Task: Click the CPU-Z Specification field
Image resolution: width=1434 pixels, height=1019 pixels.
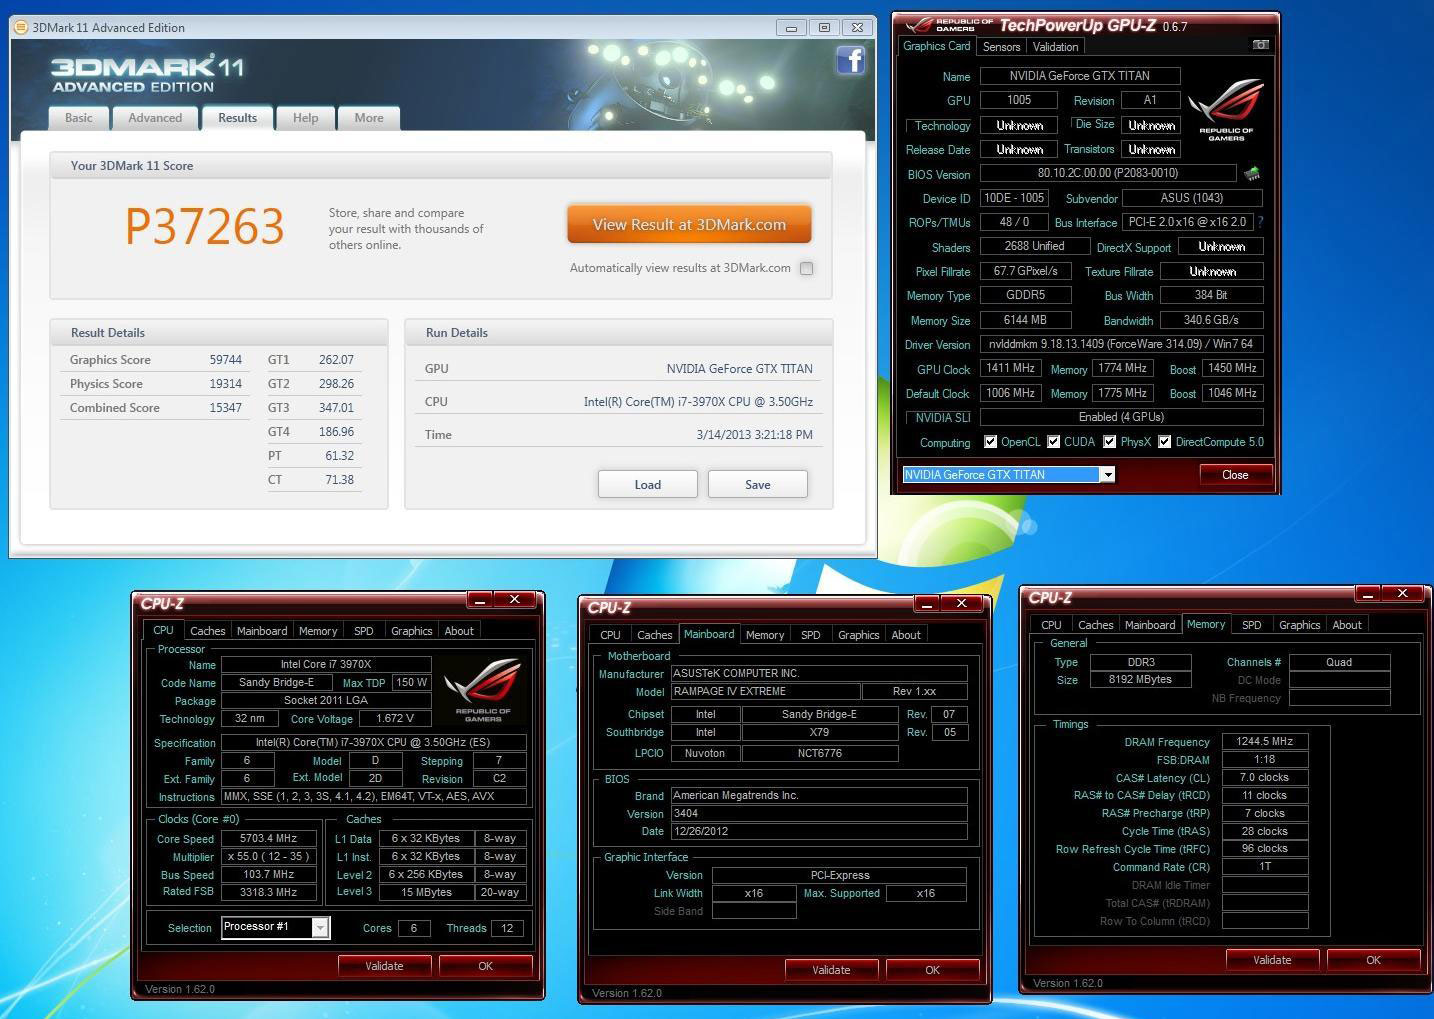Action: pos(374,743)
